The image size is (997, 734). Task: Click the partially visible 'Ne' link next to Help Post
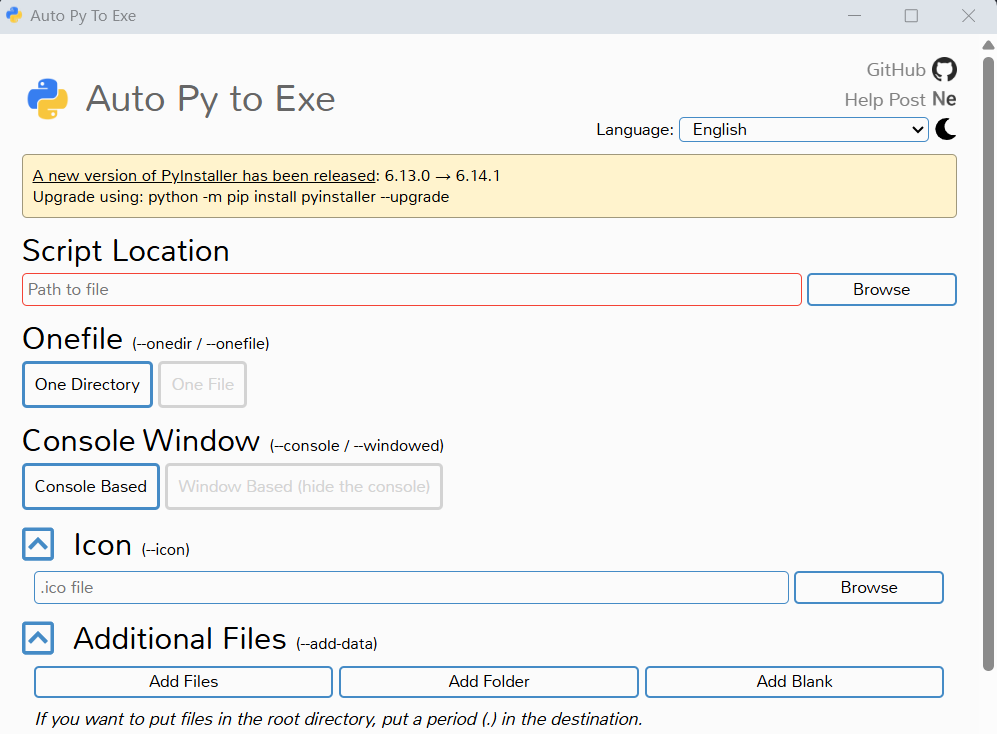pos(944,99)
